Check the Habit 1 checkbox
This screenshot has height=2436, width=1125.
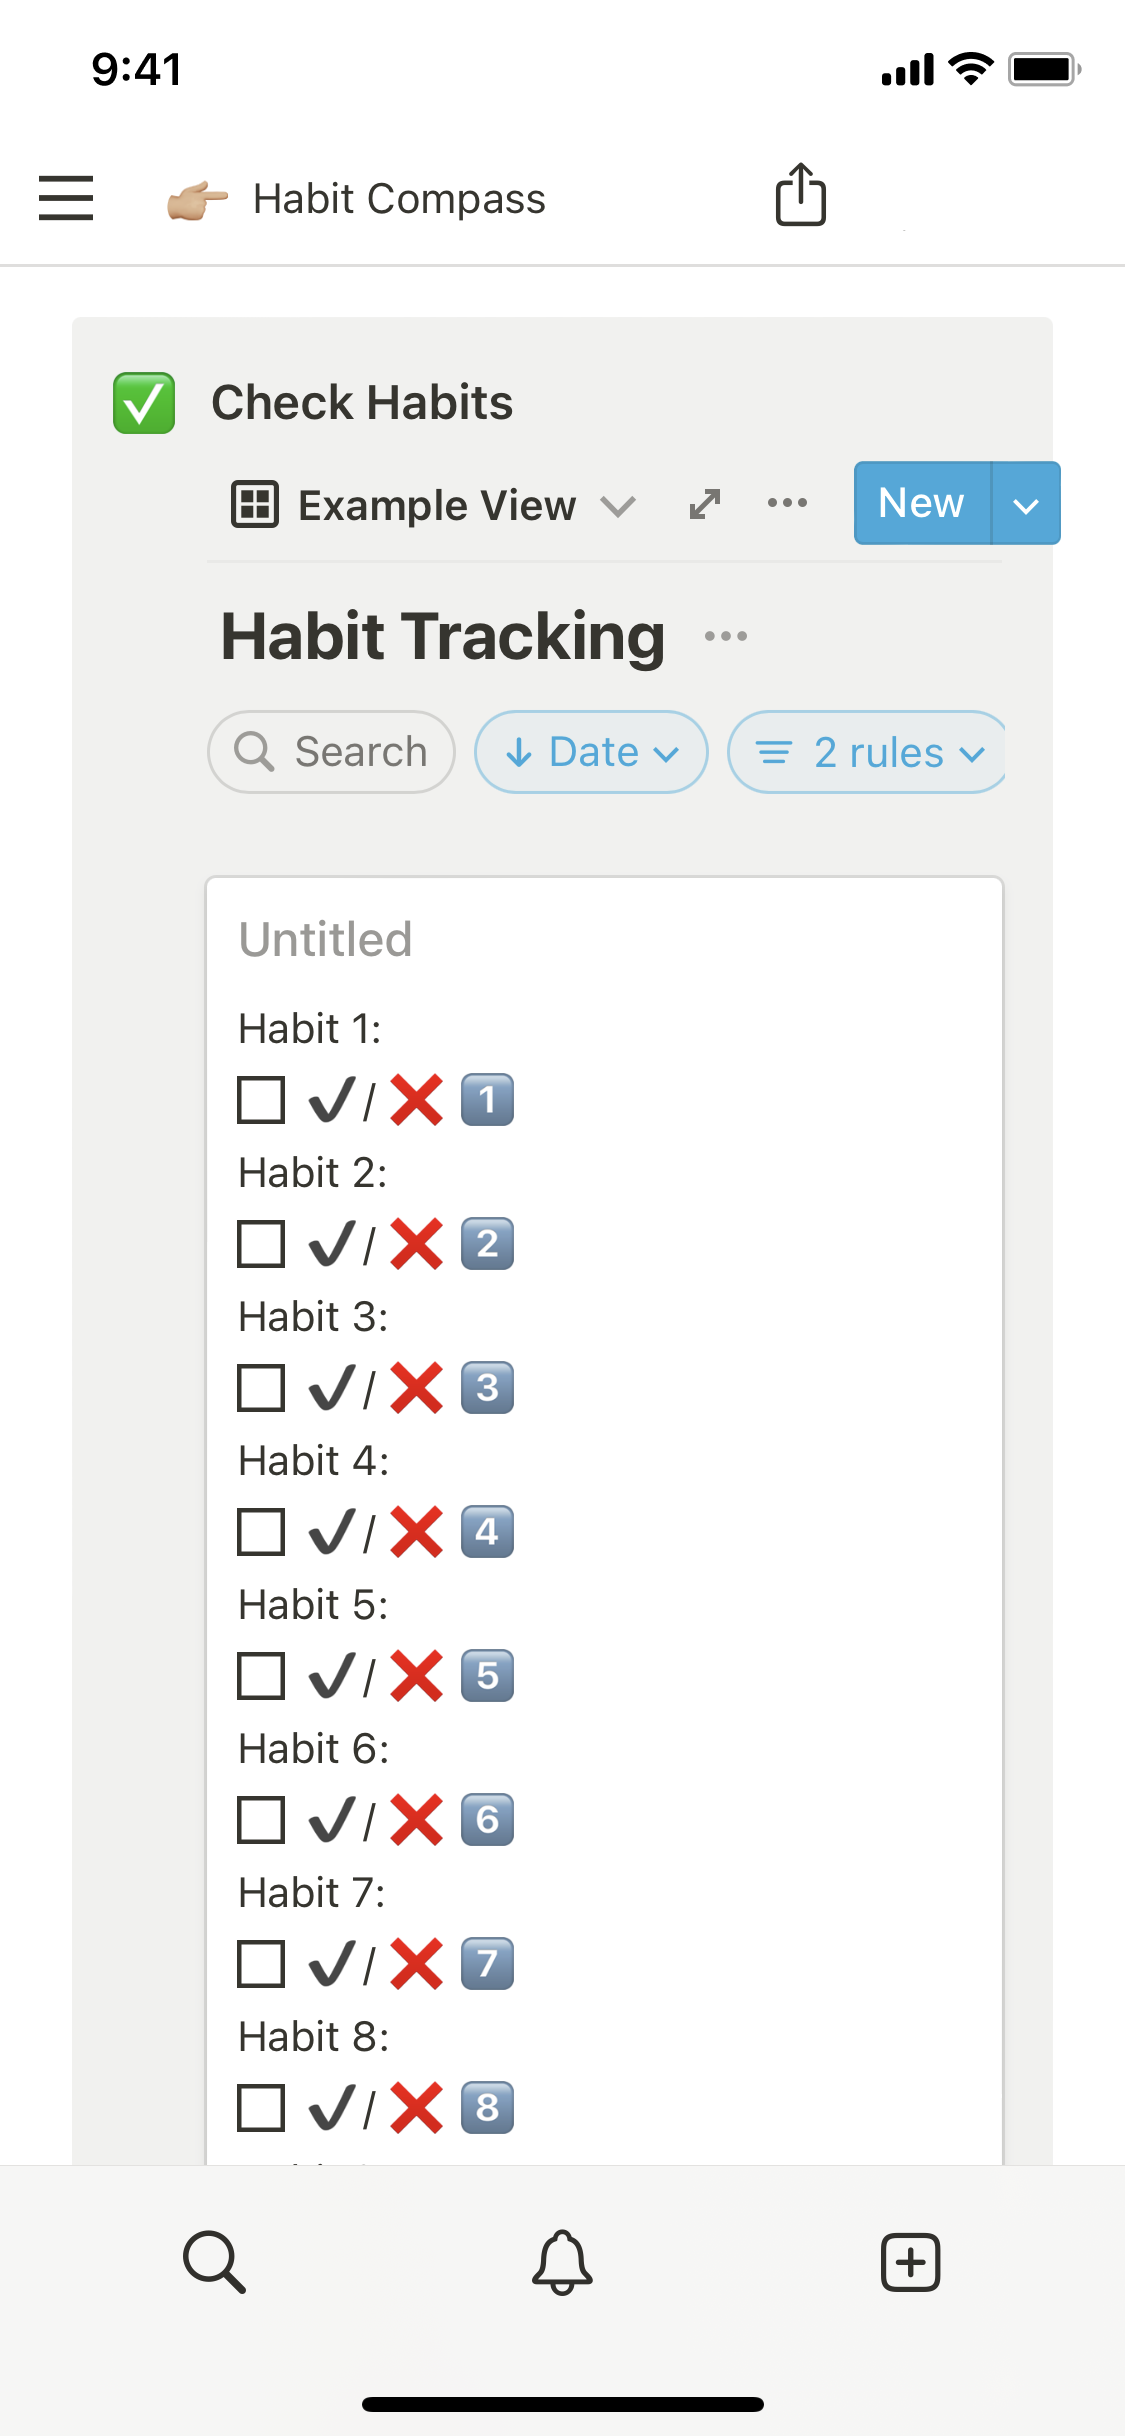(x=261, y=1100)
